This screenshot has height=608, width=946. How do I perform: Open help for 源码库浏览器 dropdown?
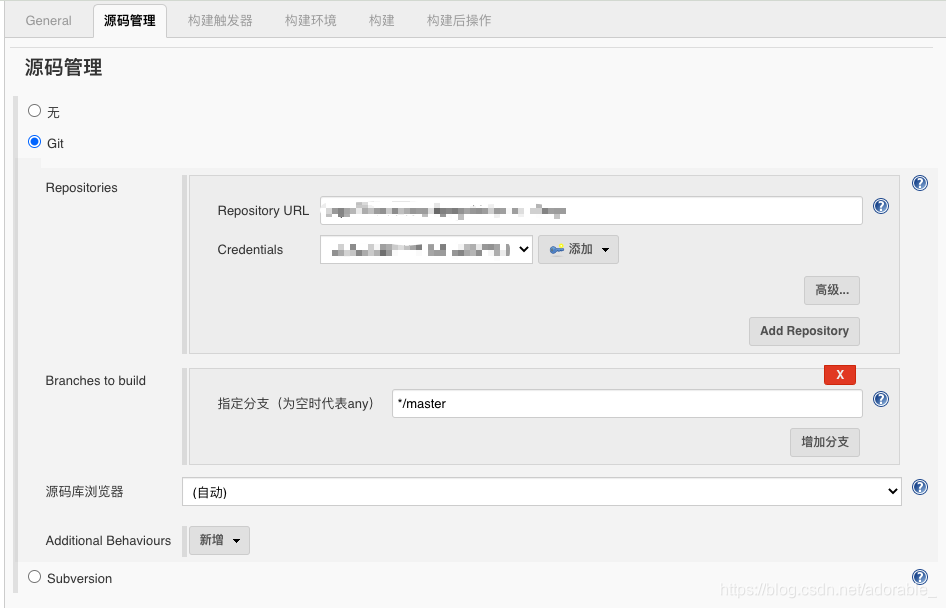pos(919,487)
